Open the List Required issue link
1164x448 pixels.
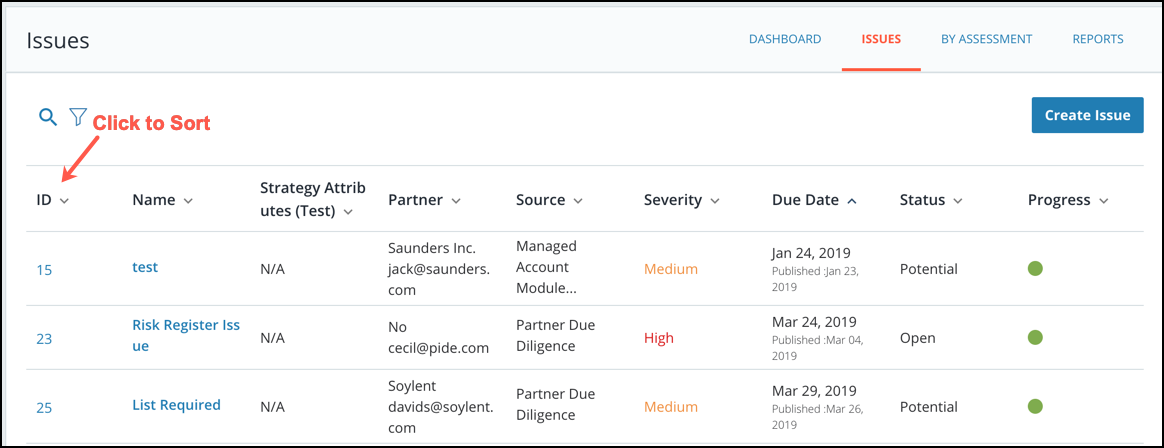pyautogui.click(x=176, y=405)
